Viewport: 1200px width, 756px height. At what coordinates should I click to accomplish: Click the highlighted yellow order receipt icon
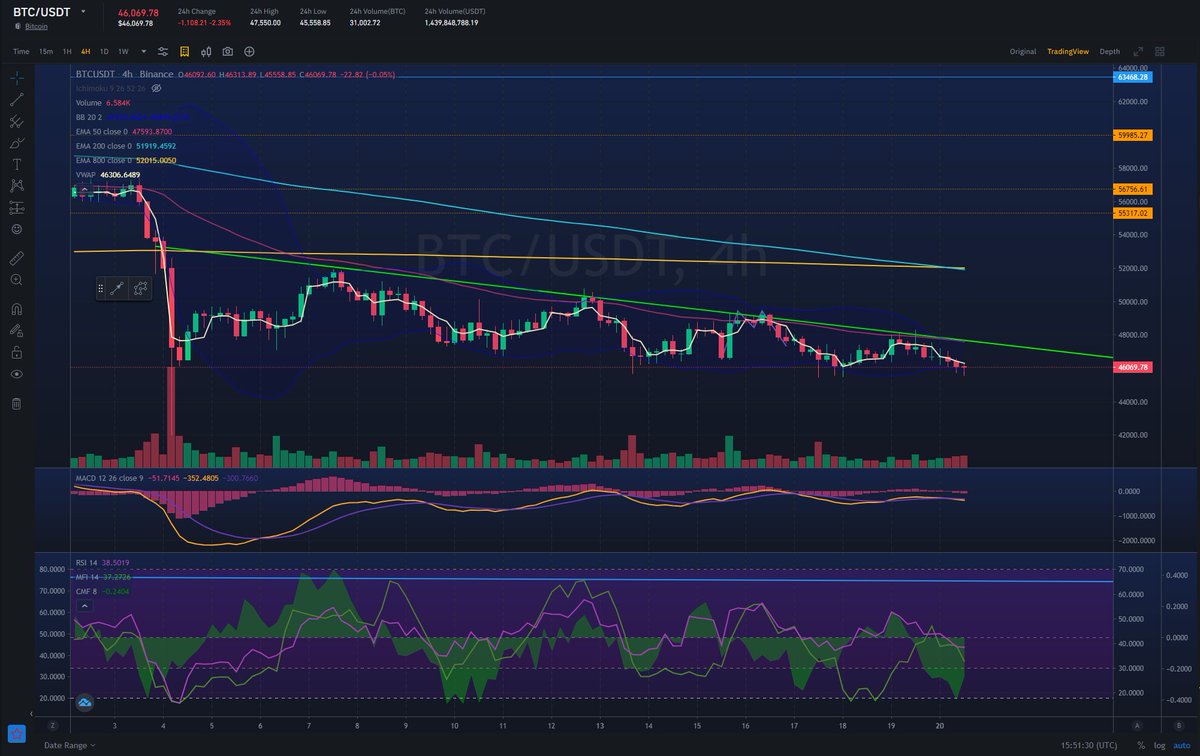point(184,51)
